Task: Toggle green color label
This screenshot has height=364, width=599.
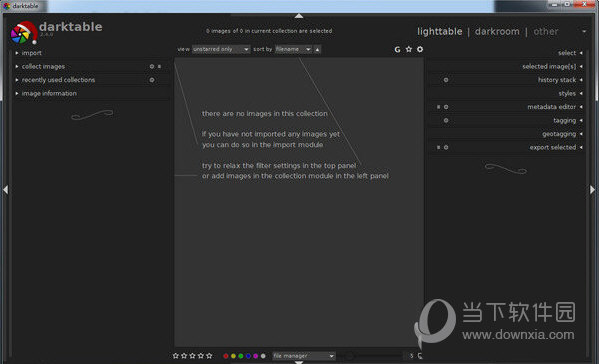Action: pos(241,356)
